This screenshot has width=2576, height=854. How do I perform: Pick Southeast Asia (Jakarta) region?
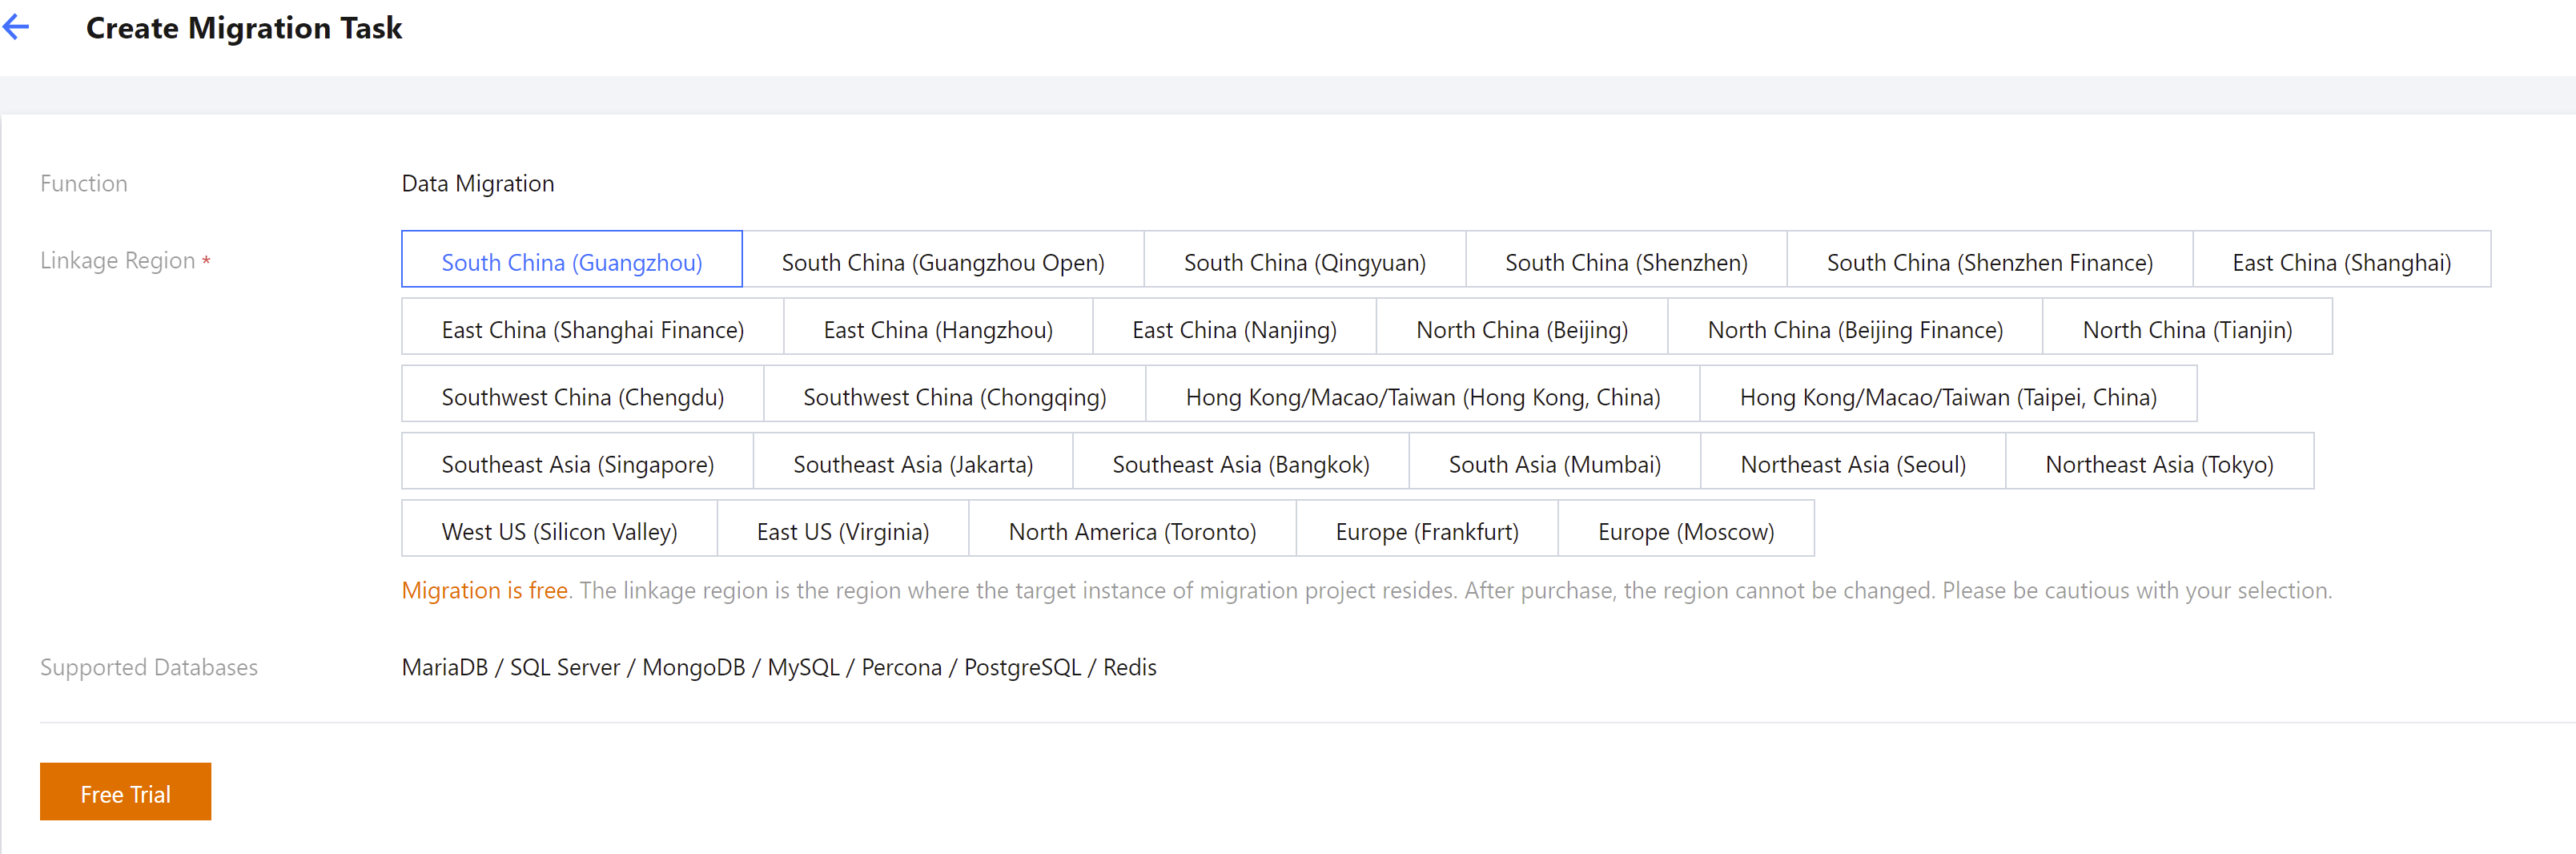pos(913,461)
